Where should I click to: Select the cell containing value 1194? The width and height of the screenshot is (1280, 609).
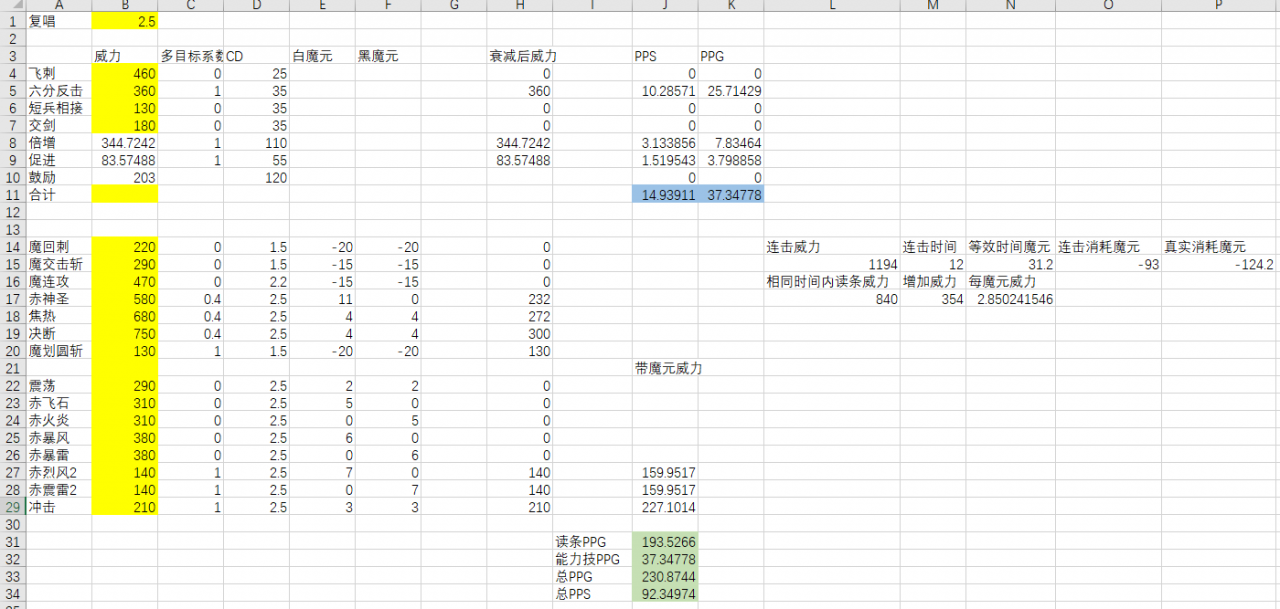pyautogui.click(x=830, y=264)
